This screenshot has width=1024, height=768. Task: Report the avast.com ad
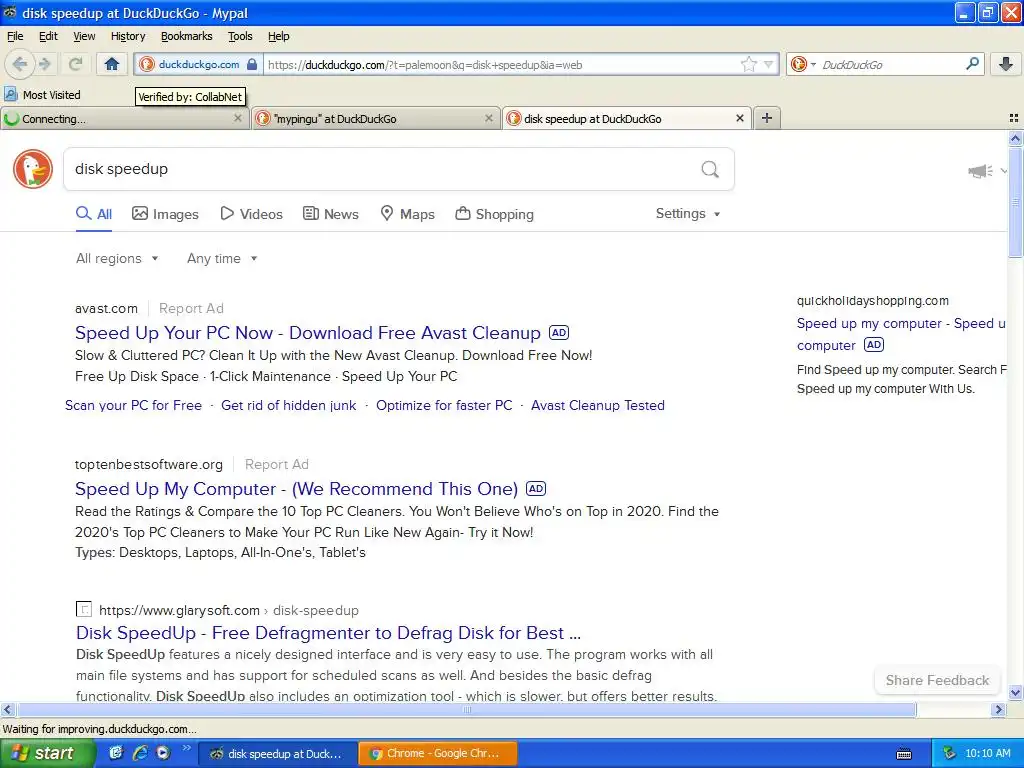191,308
